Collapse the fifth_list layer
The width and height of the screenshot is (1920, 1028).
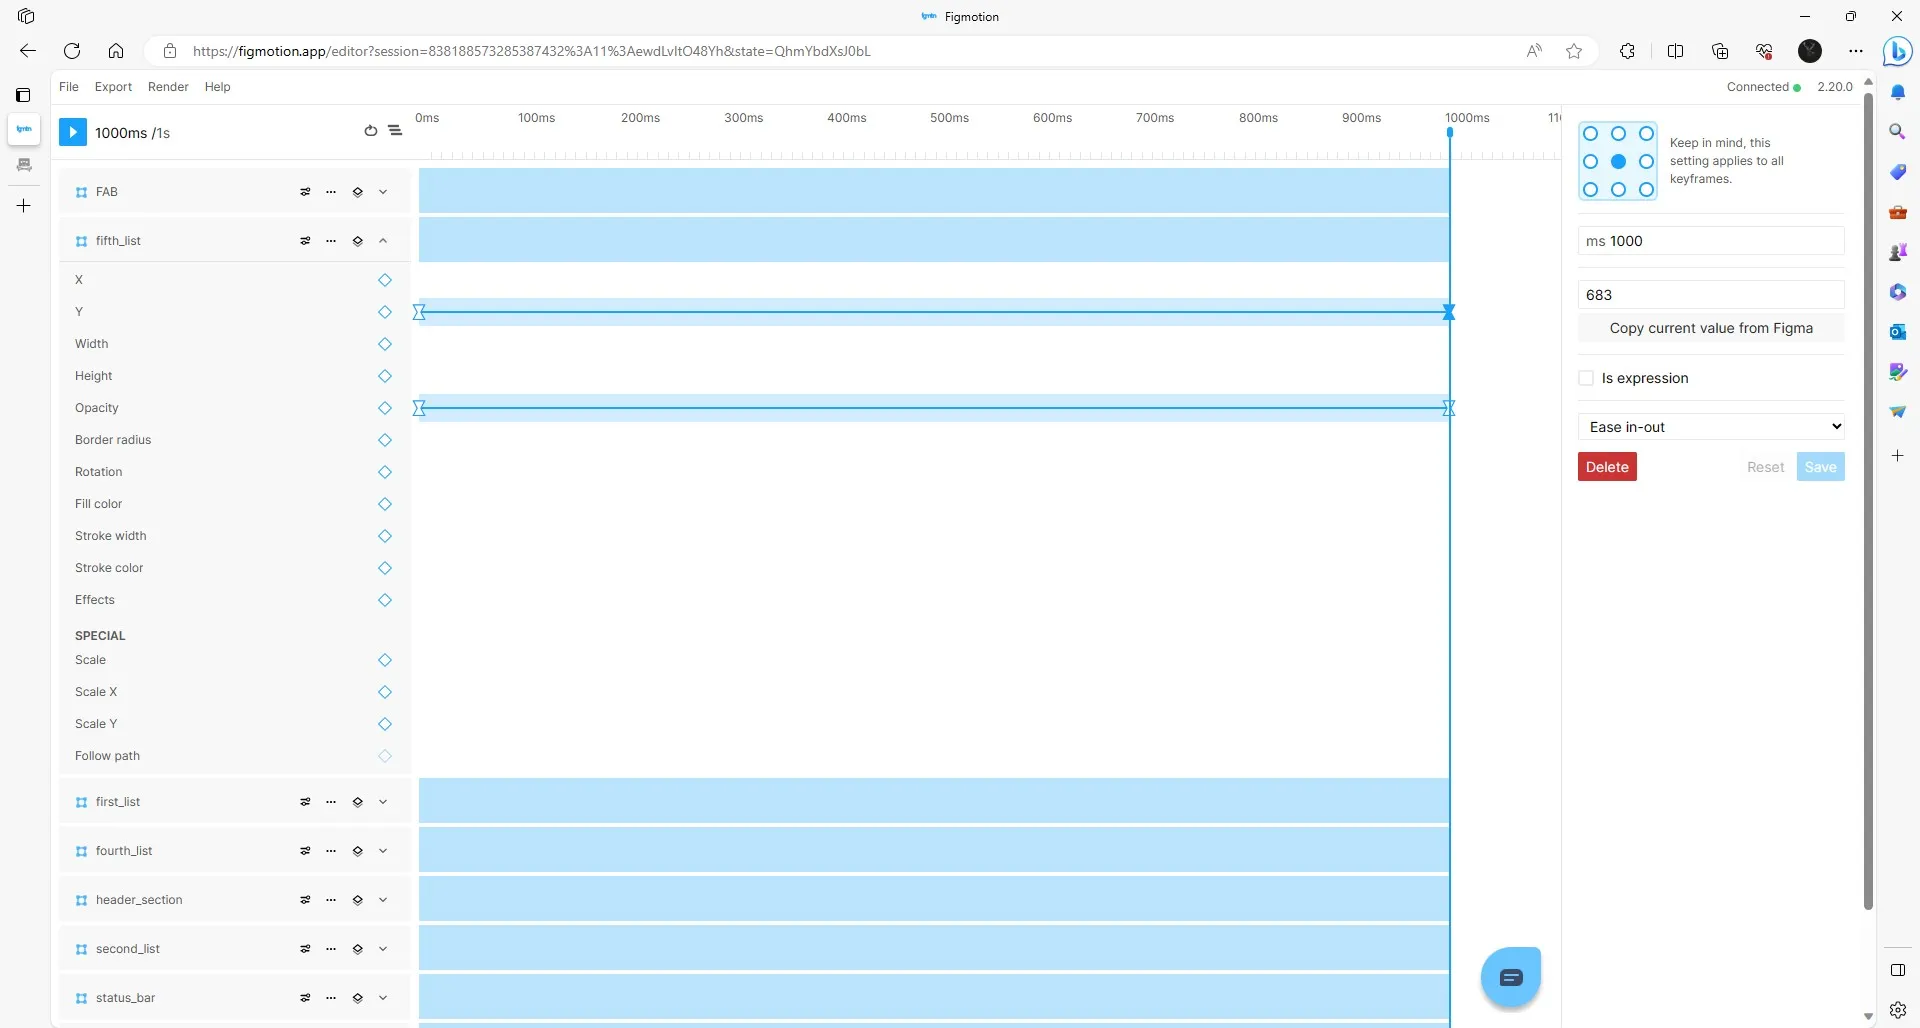click(383, 241)
